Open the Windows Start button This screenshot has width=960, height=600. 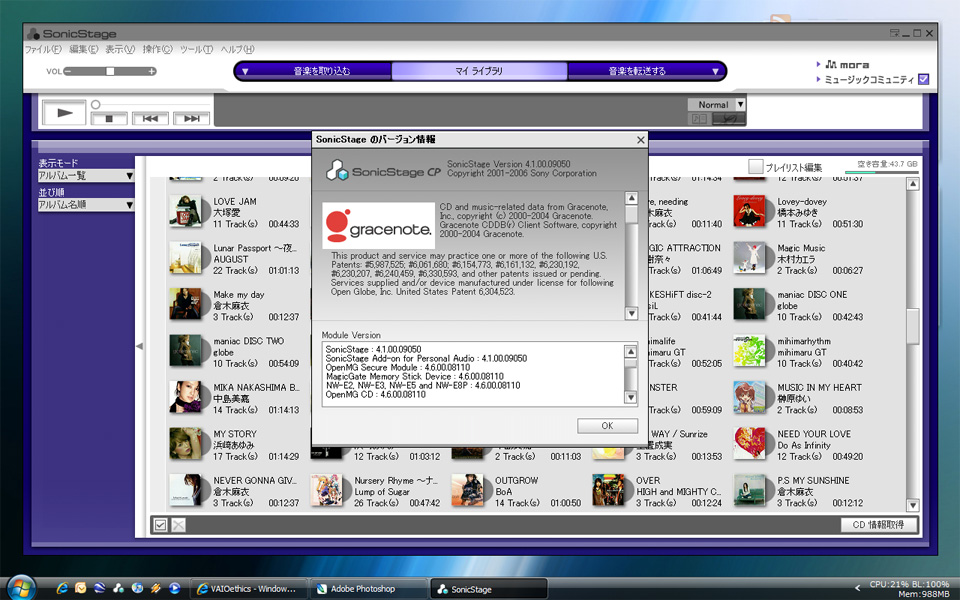21,589
